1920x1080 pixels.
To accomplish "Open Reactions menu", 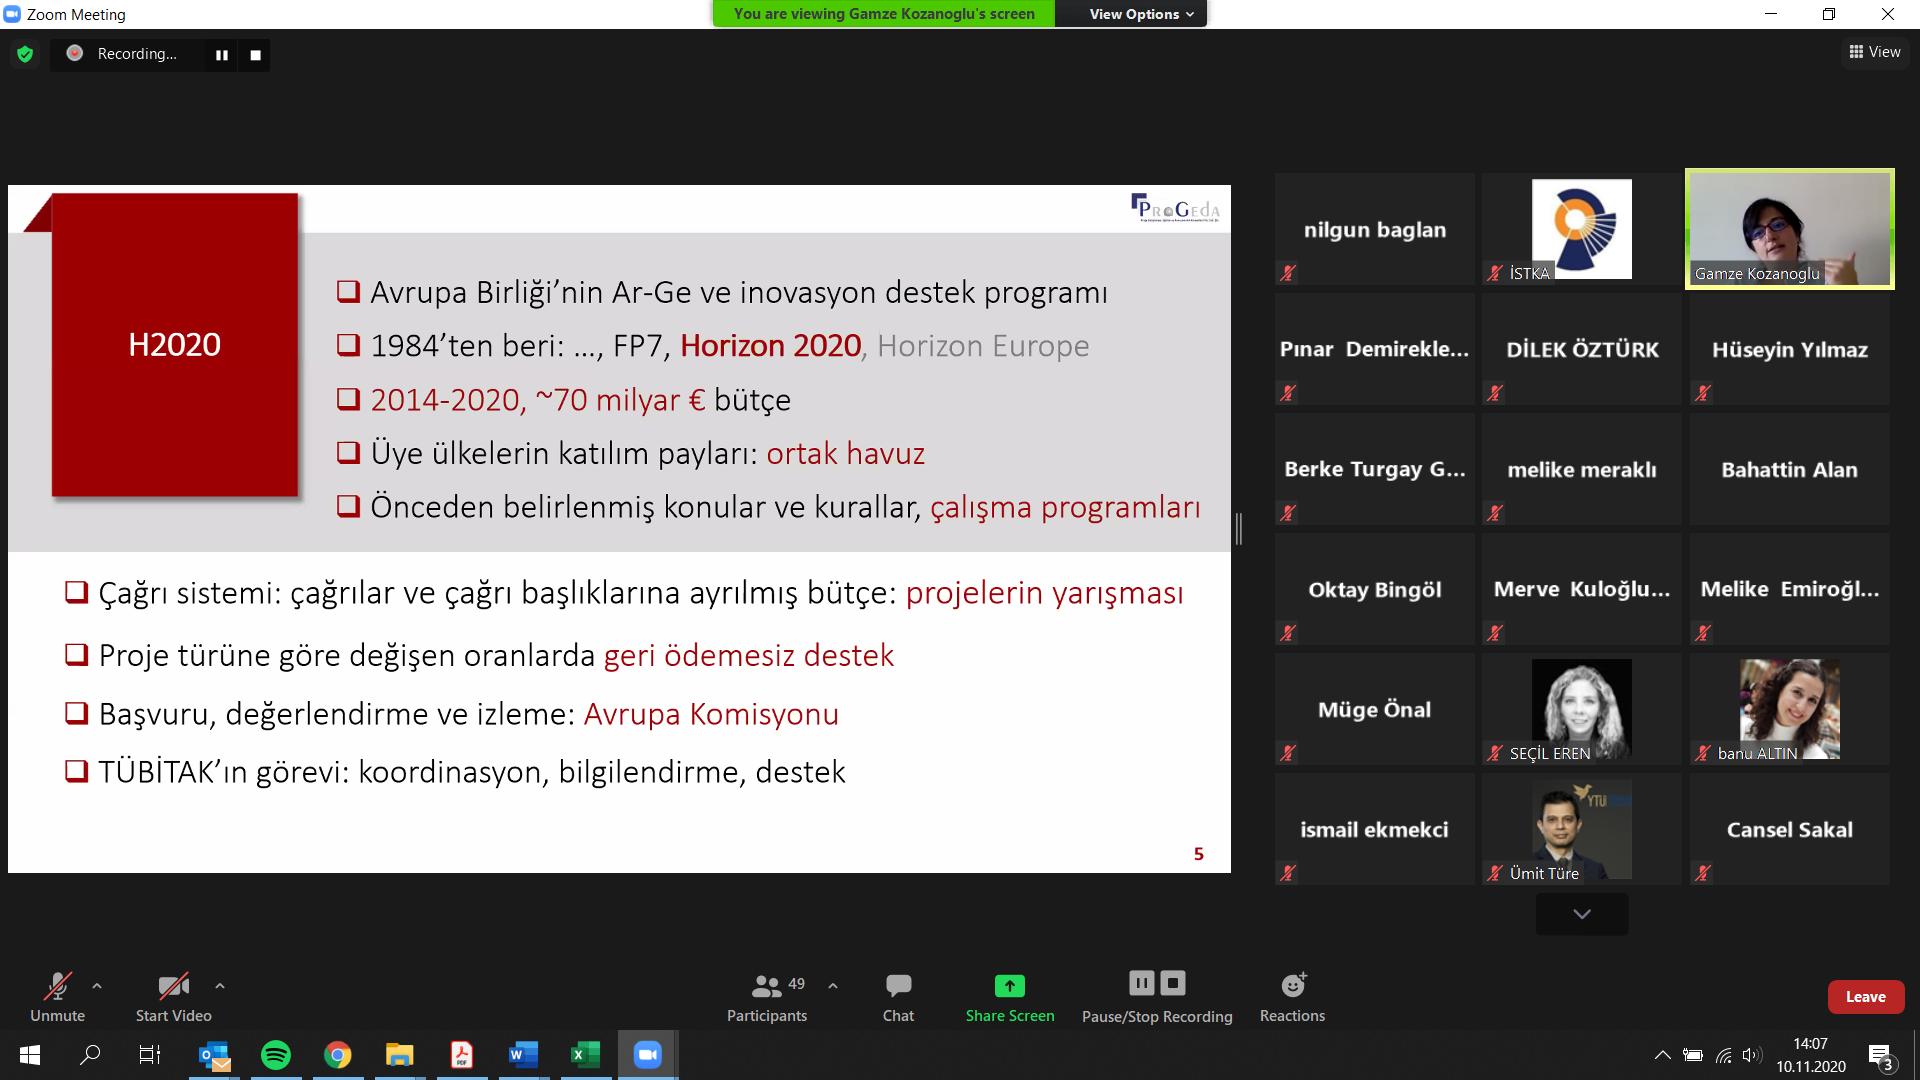I will pyautogui.click(x=1292, y=997).
